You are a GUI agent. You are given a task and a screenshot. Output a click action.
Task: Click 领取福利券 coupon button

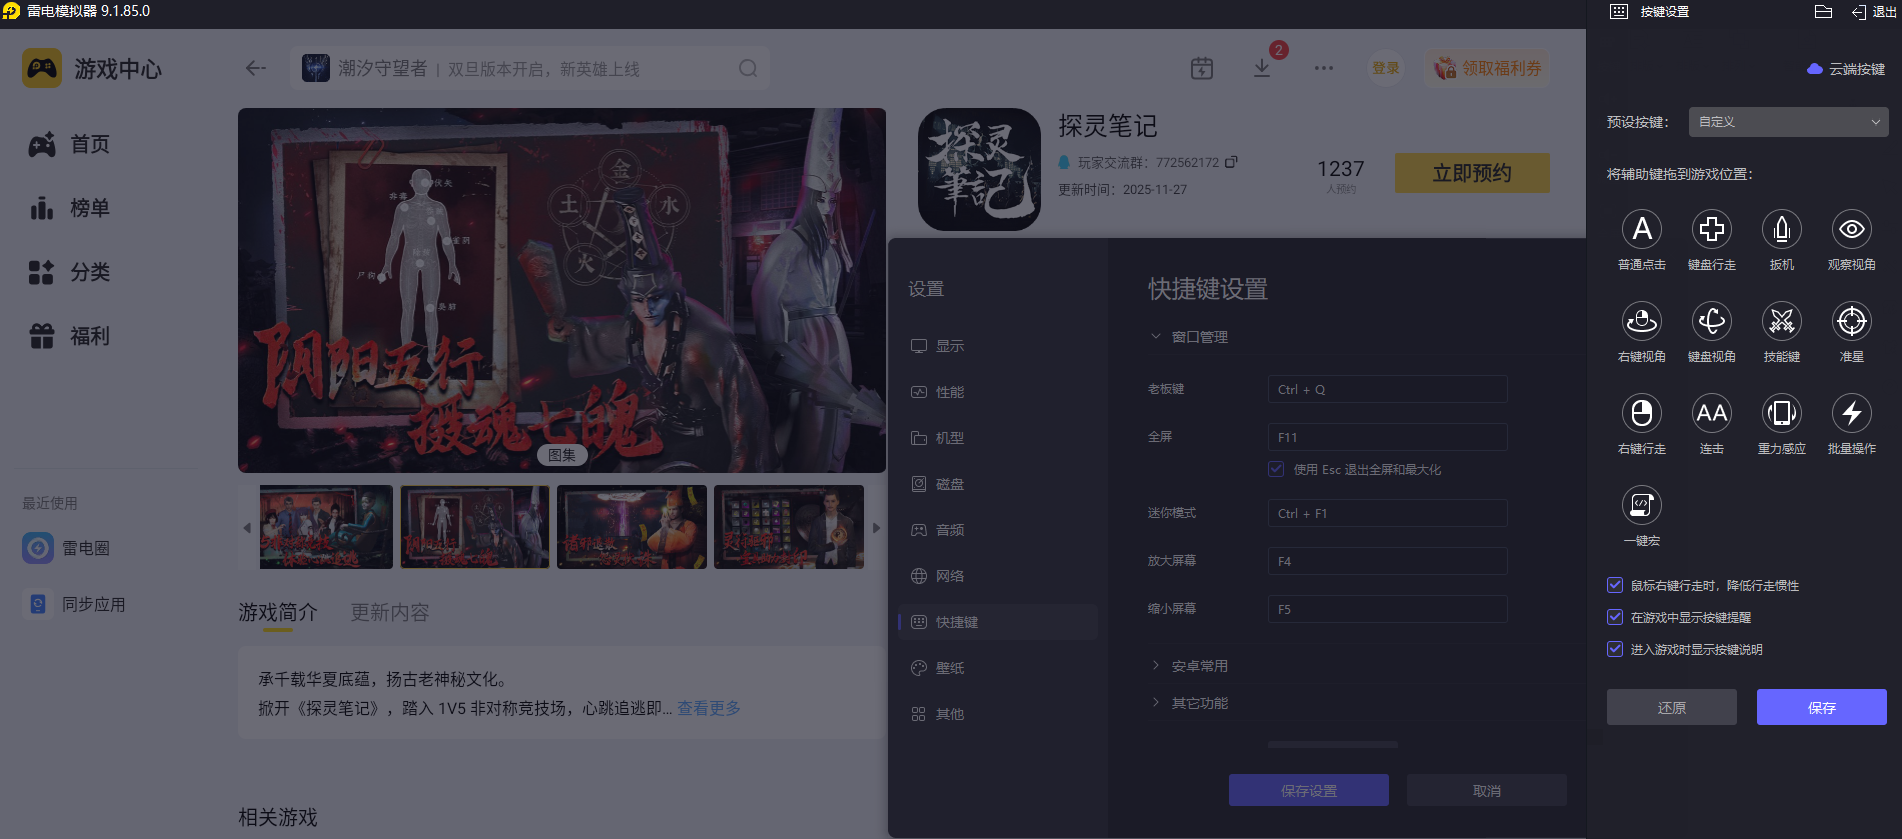click(1488, 68)
